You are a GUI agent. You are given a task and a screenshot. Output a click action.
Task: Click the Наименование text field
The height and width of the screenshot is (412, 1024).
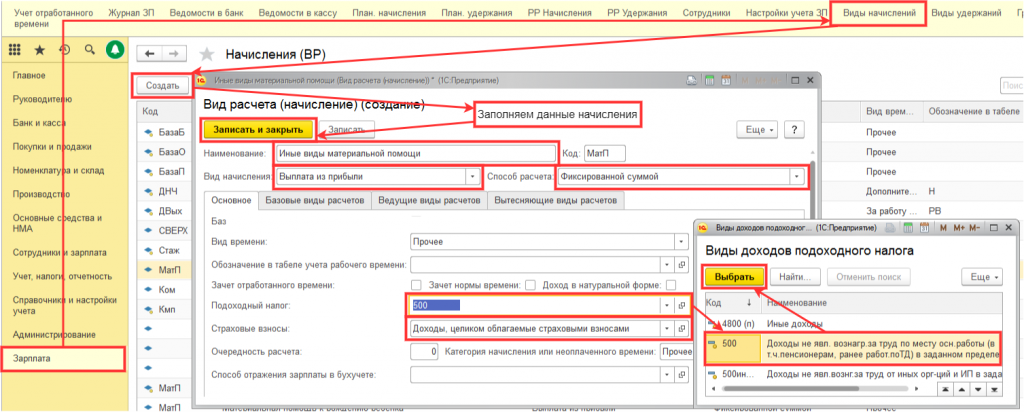coord(414,153)
